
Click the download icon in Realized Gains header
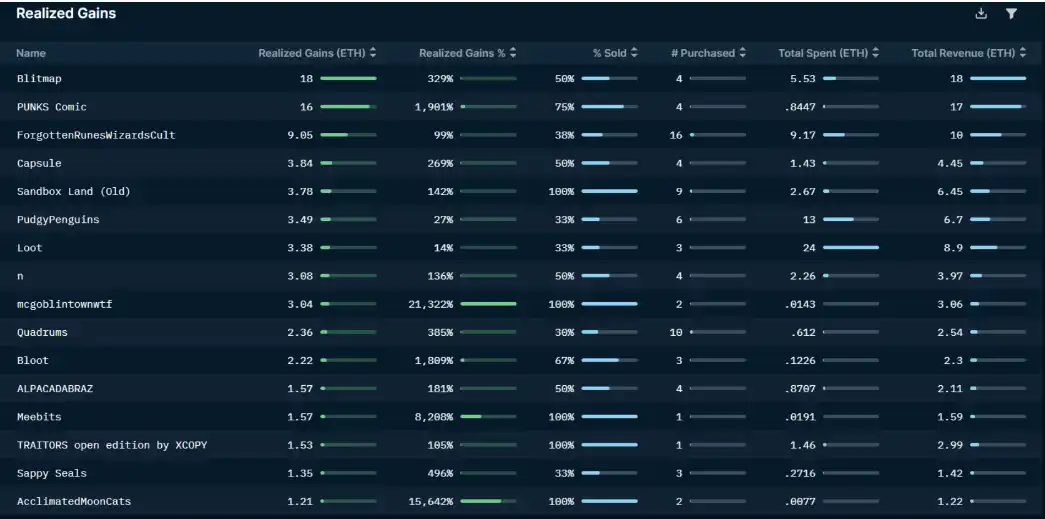(981, 13)
